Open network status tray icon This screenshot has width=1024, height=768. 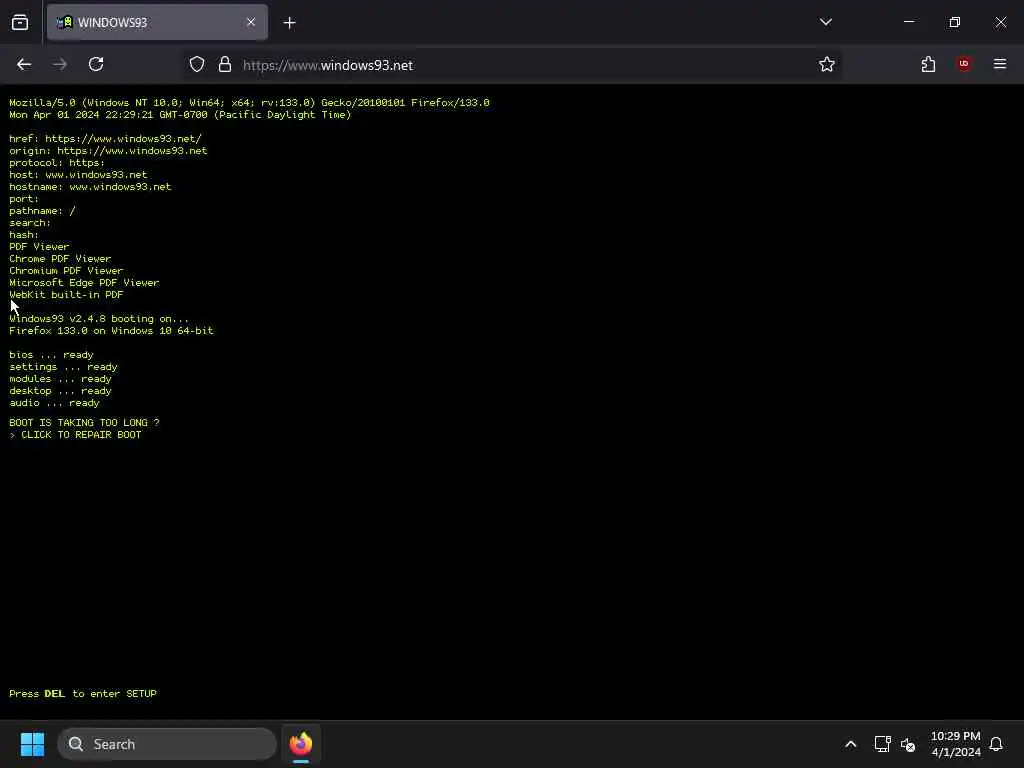pyautogui.click(x=882, y=744)
